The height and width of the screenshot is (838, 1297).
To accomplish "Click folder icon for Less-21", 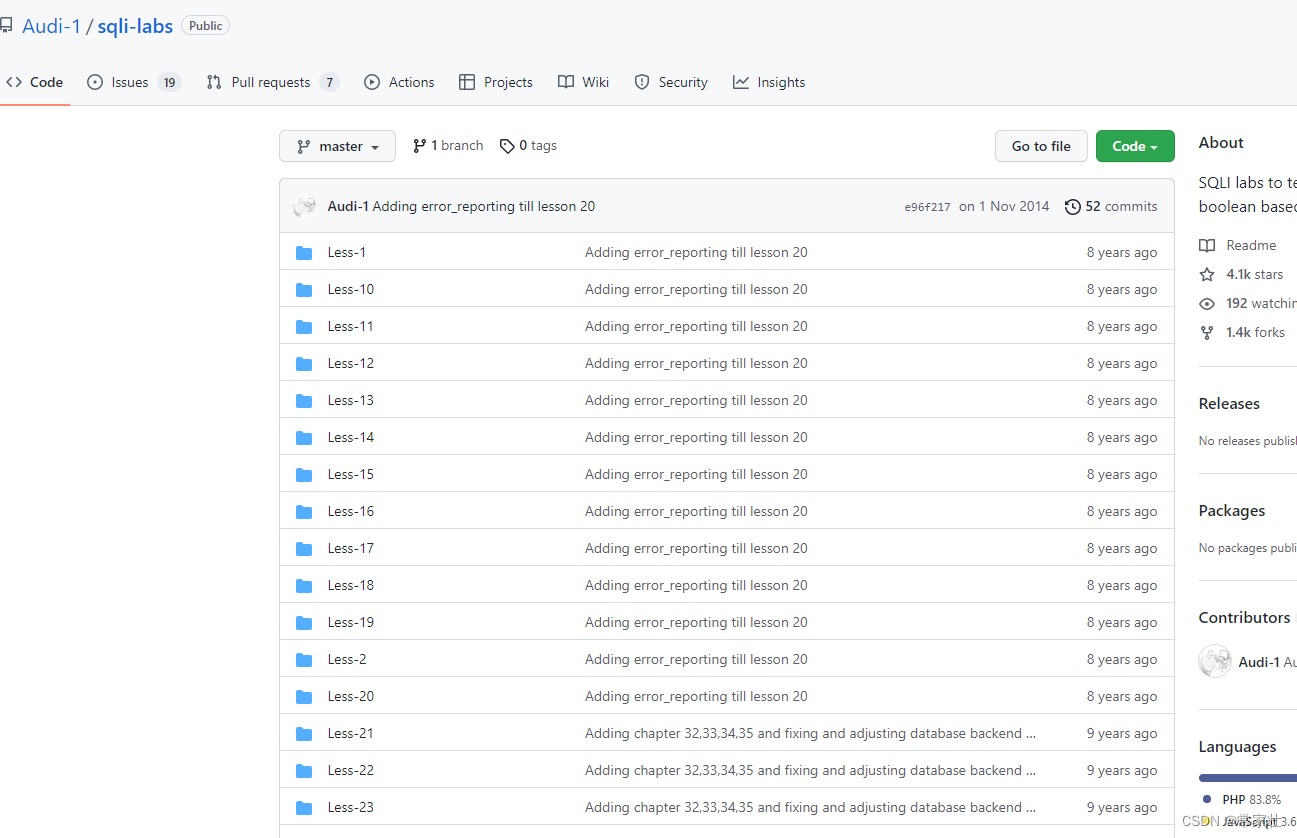I will pos(304,734).
